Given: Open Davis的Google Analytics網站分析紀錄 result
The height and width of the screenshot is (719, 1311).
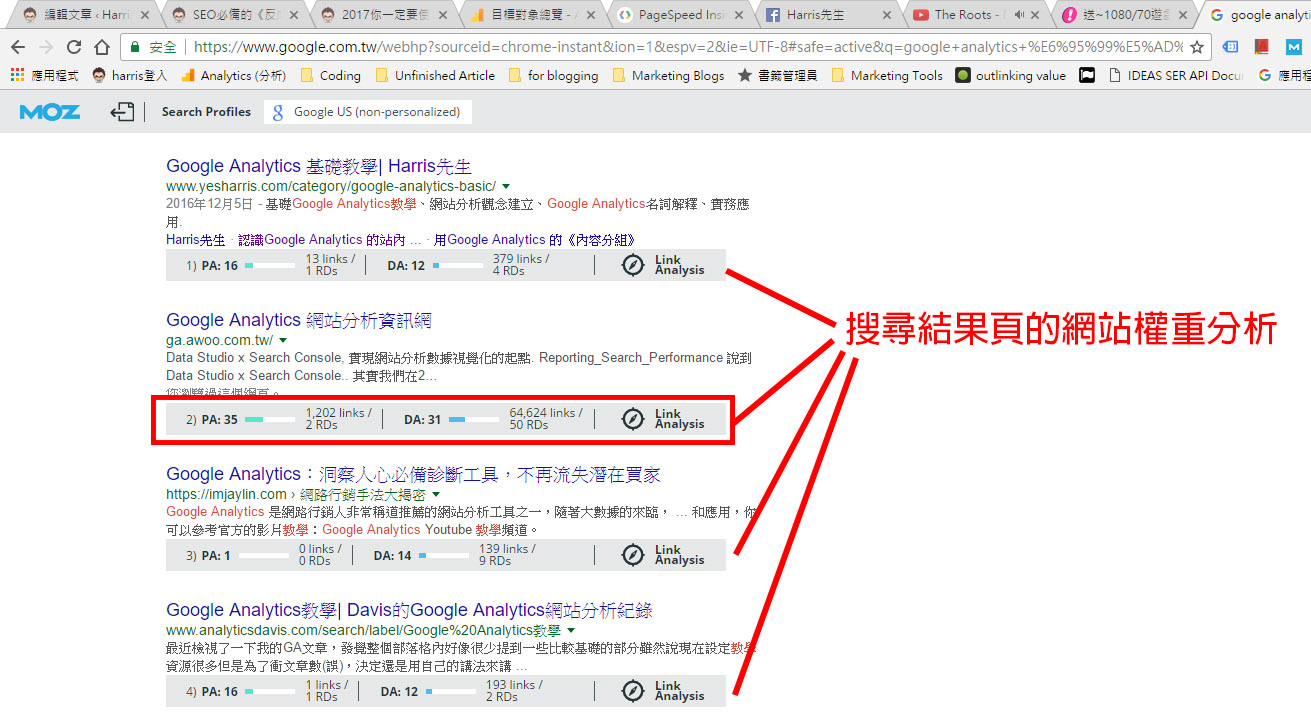Looking at the screenshot, I should [409, 610].
